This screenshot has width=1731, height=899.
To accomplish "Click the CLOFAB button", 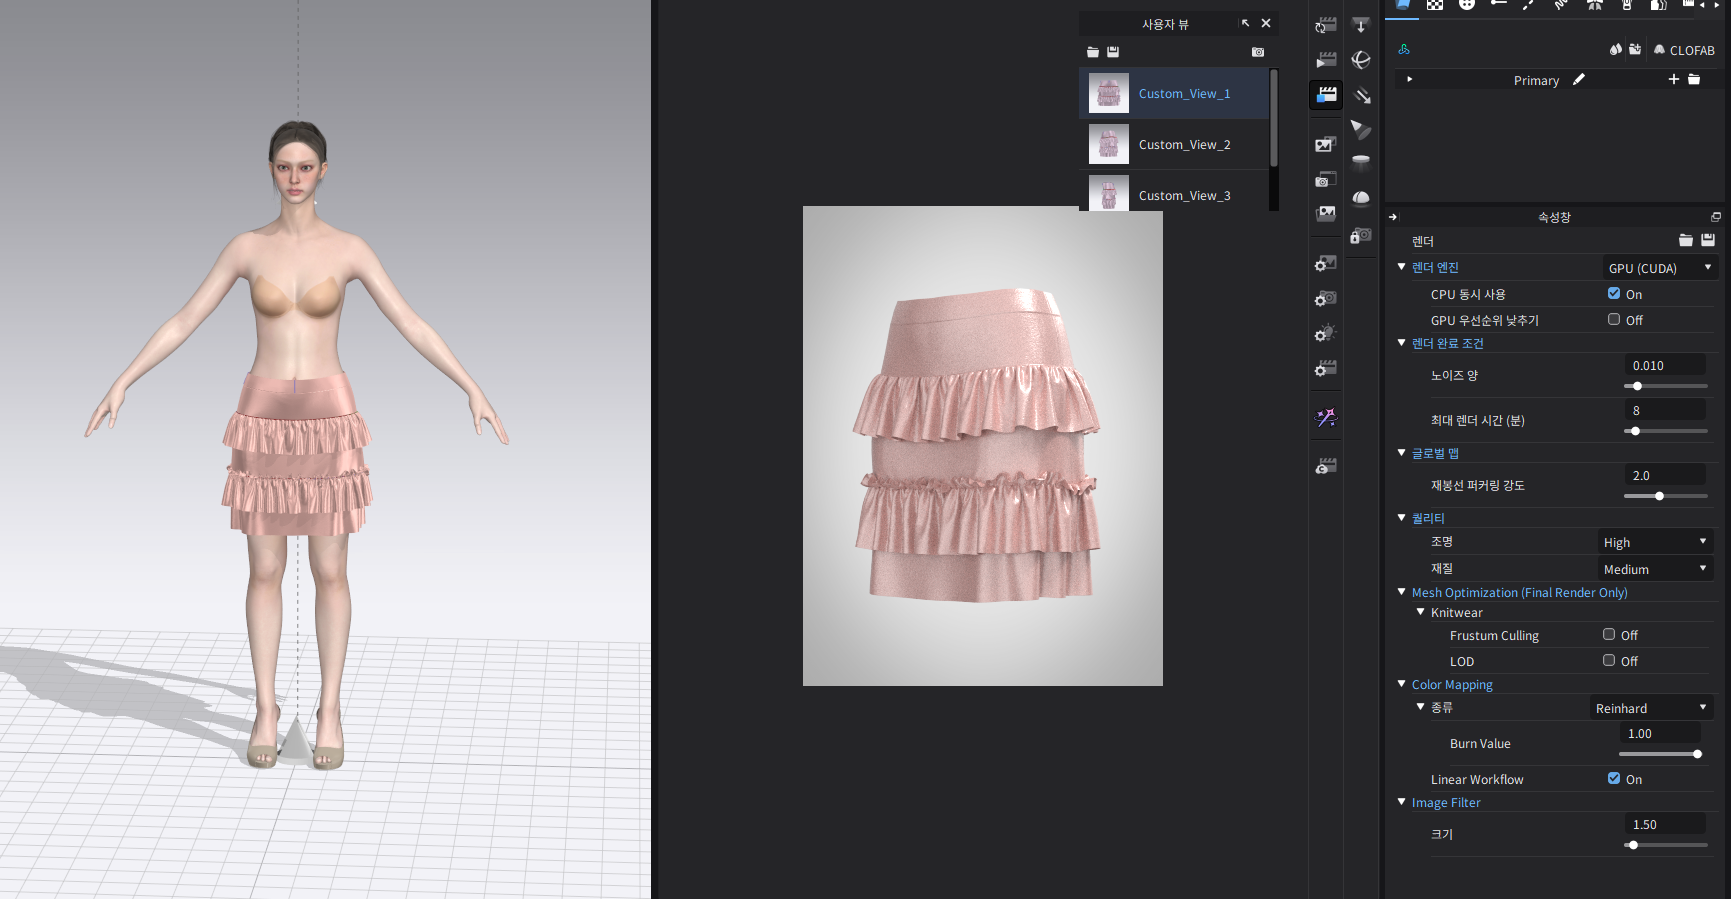I will point(1684,50).
